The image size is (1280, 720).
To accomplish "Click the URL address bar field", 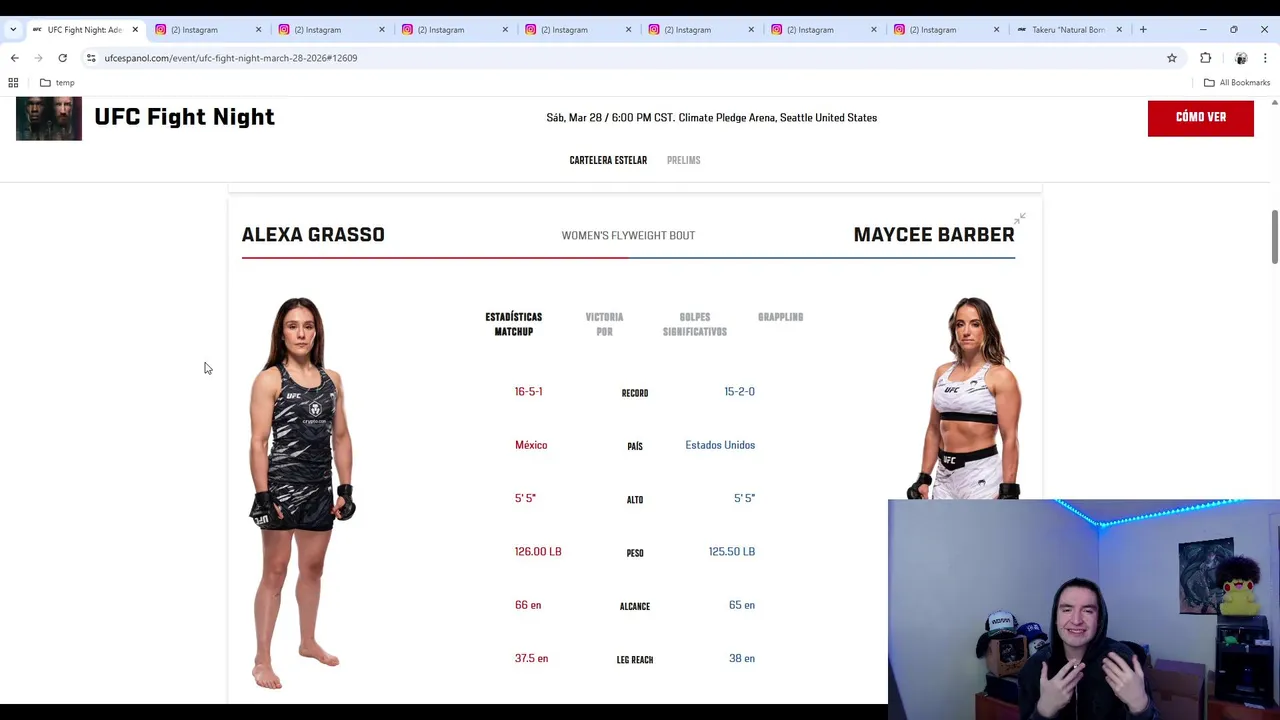I will click(x=630, y=58).
